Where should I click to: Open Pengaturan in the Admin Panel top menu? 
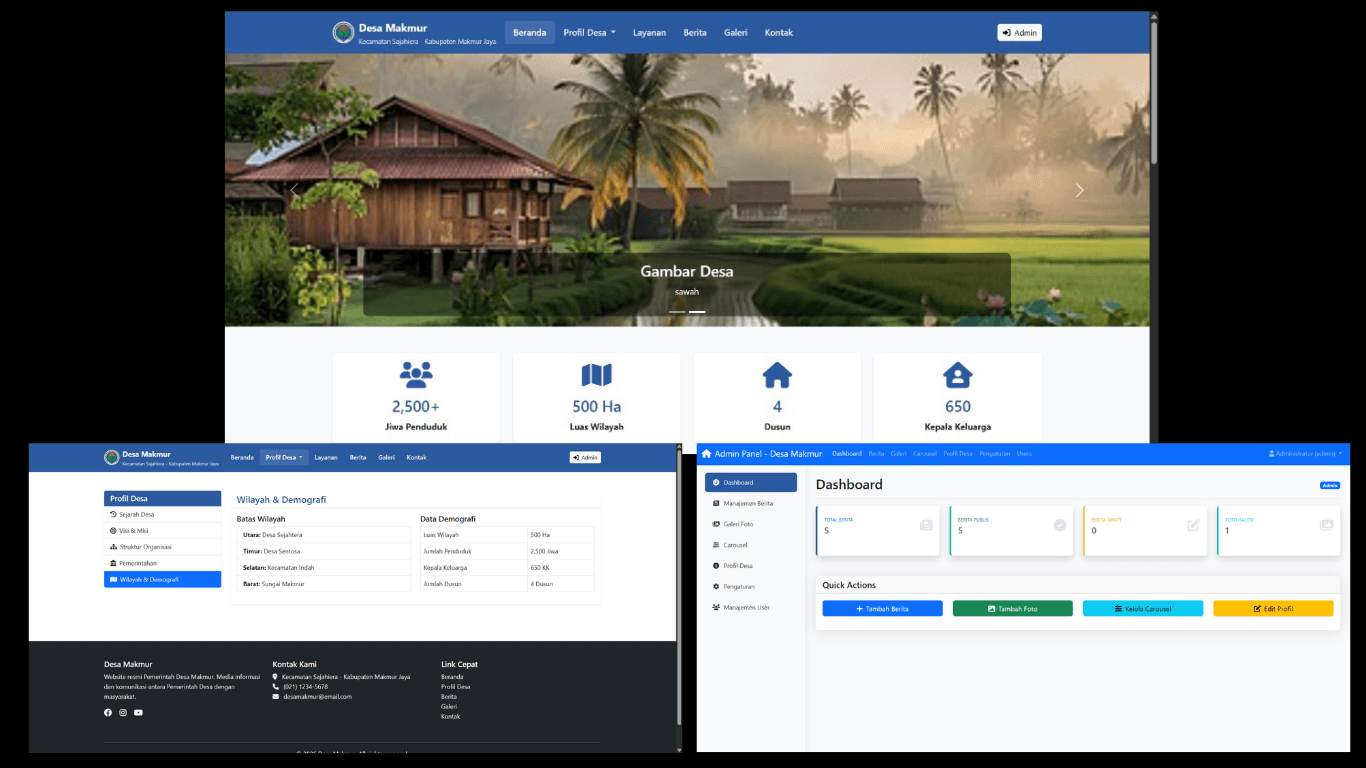994,454
